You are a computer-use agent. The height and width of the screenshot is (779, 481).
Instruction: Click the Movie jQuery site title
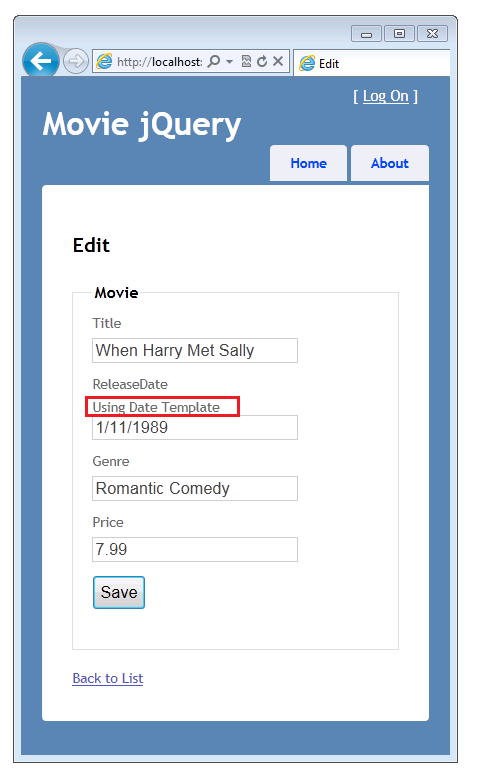click(x=142, y=125)
